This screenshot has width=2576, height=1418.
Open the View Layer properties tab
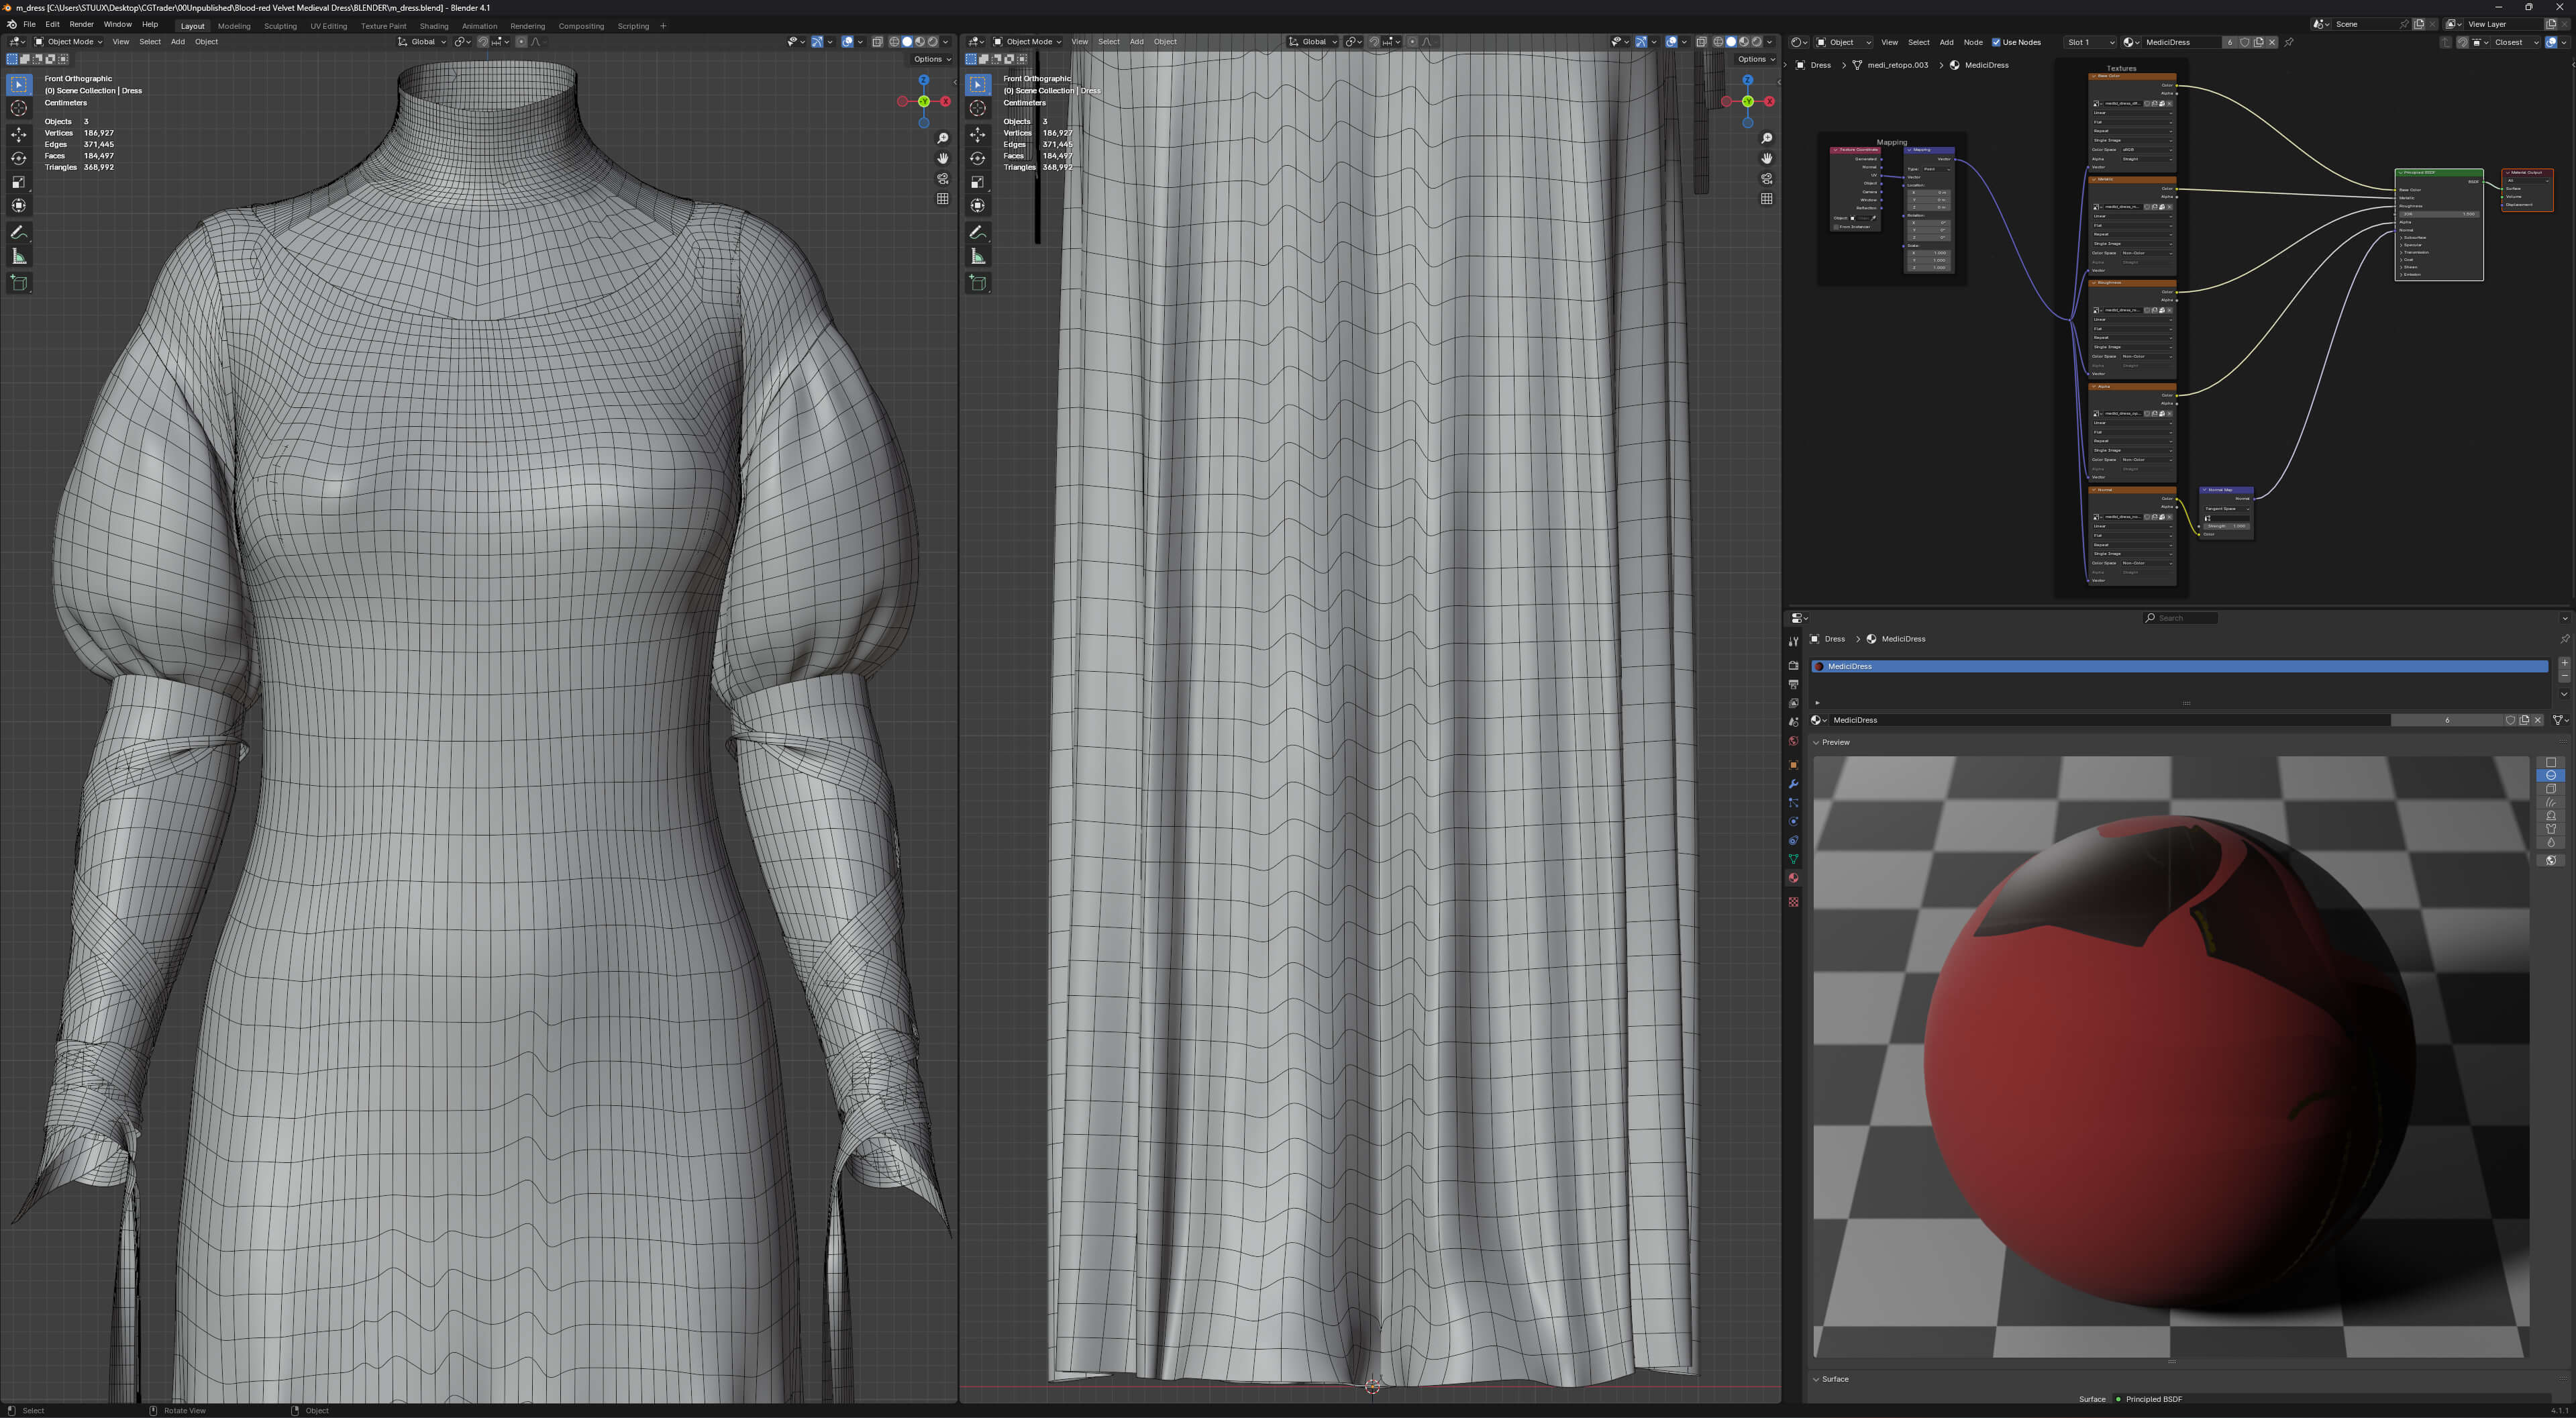click(x=1793, y=703)
